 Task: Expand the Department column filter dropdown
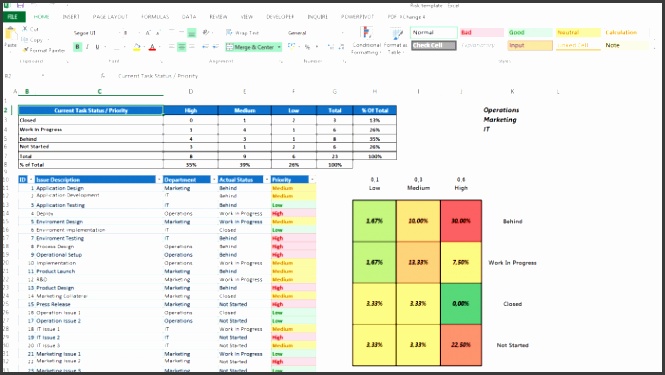[x=214, y=180]
